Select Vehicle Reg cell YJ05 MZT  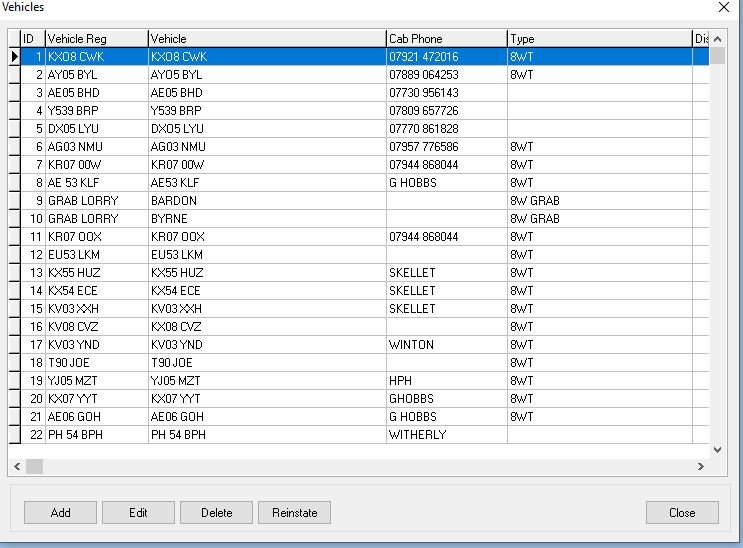pos(97,381)
